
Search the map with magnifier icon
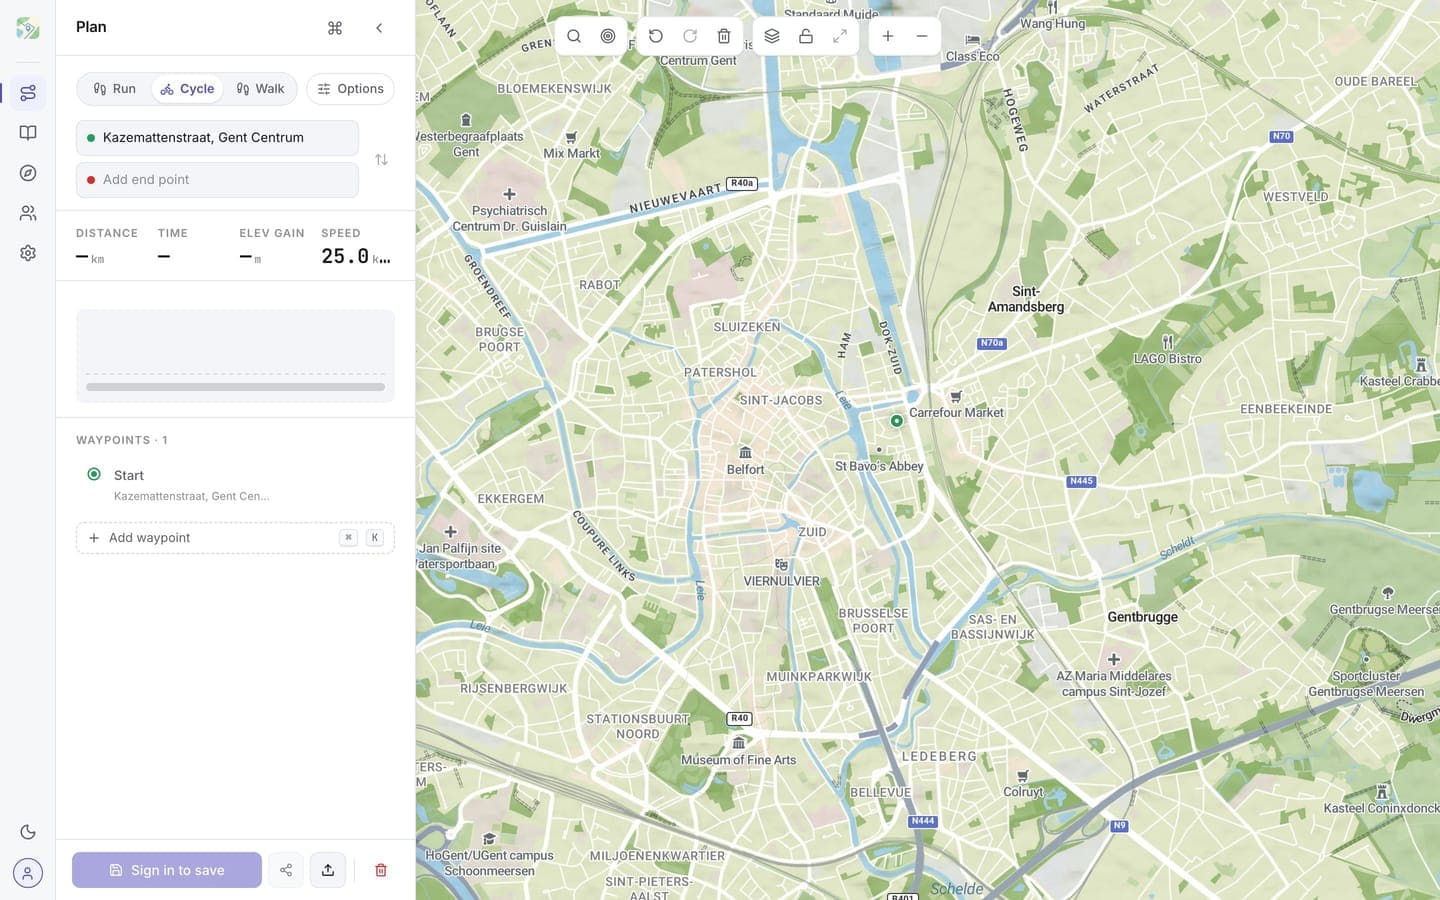[x=574, y=36]
